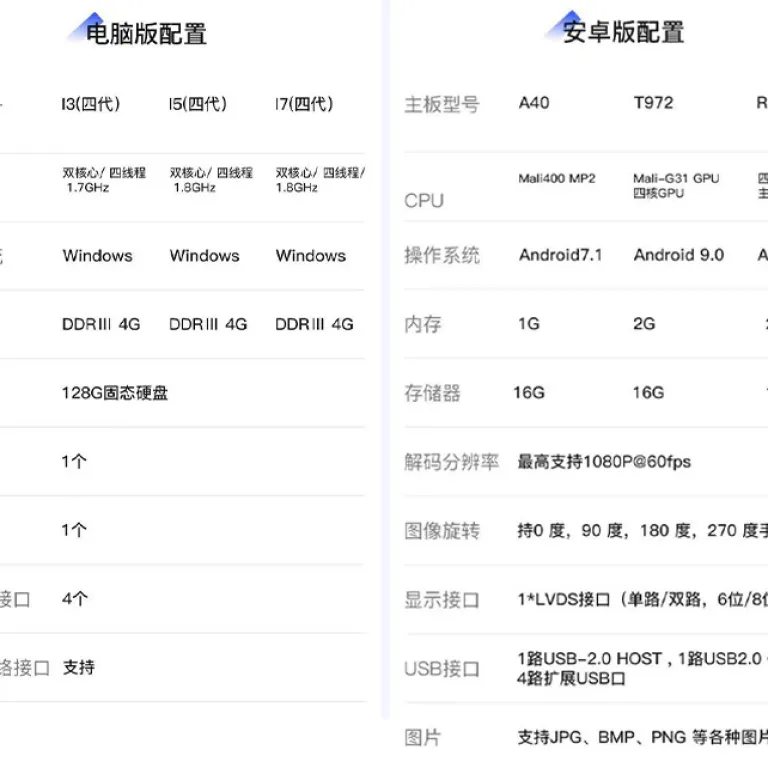Click the Android7.1 cell
This screenshot has width=768, height=768.
[561, 255]
